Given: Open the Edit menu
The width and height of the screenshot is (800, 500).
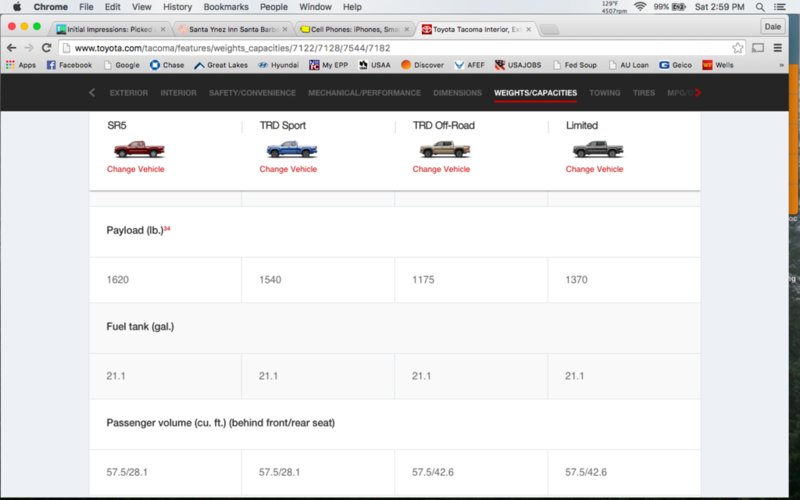Looking at the screenshot, I should (112, 7).
